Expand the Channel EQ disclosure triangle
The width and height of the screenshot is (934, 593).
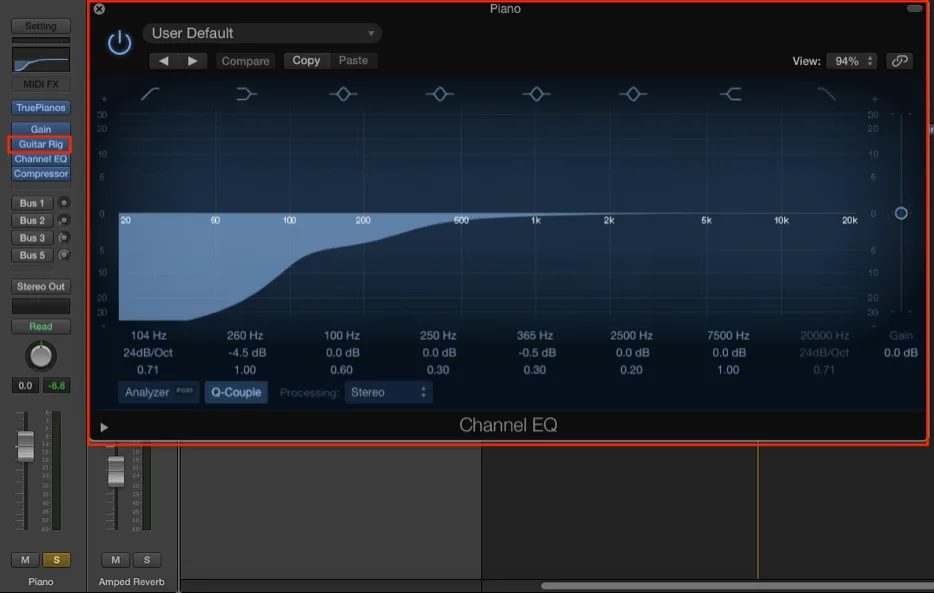point(104,427)
